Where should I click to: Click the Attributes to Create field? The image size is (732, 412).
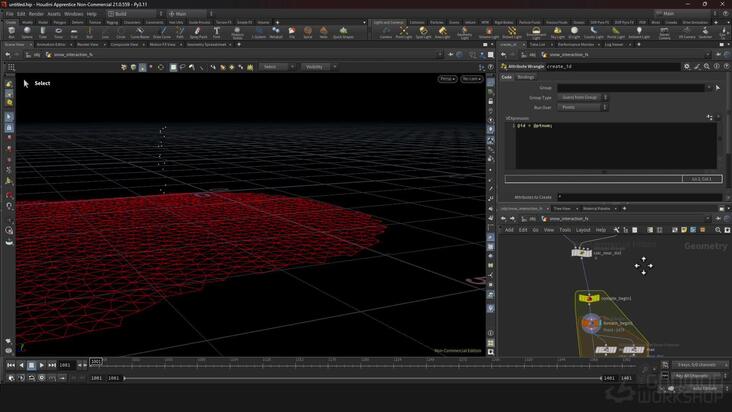(x=640, y=197)
